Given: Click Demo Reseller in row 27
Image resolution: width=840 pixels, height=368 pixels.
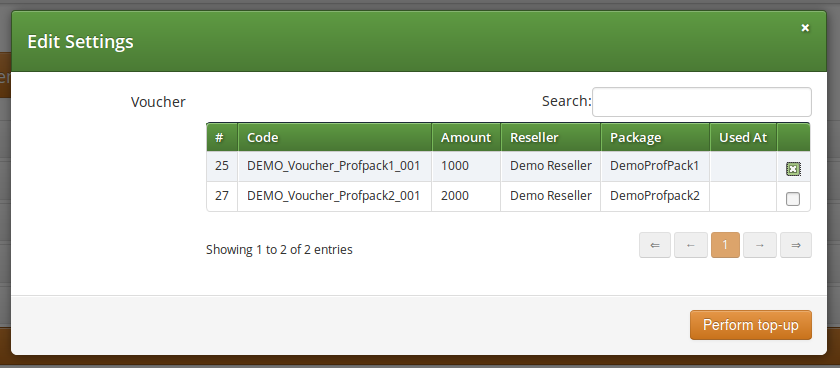Looking at the screenshot, I should (x=551, y=196).
